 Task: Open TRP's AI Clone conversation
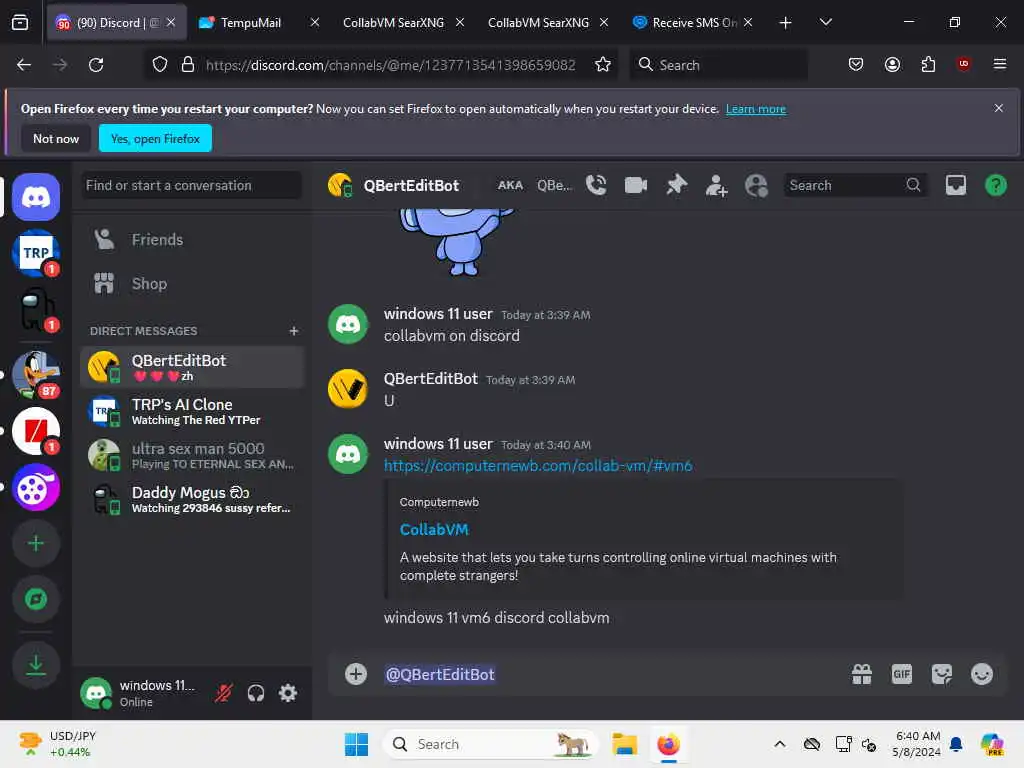pos(192,411)
